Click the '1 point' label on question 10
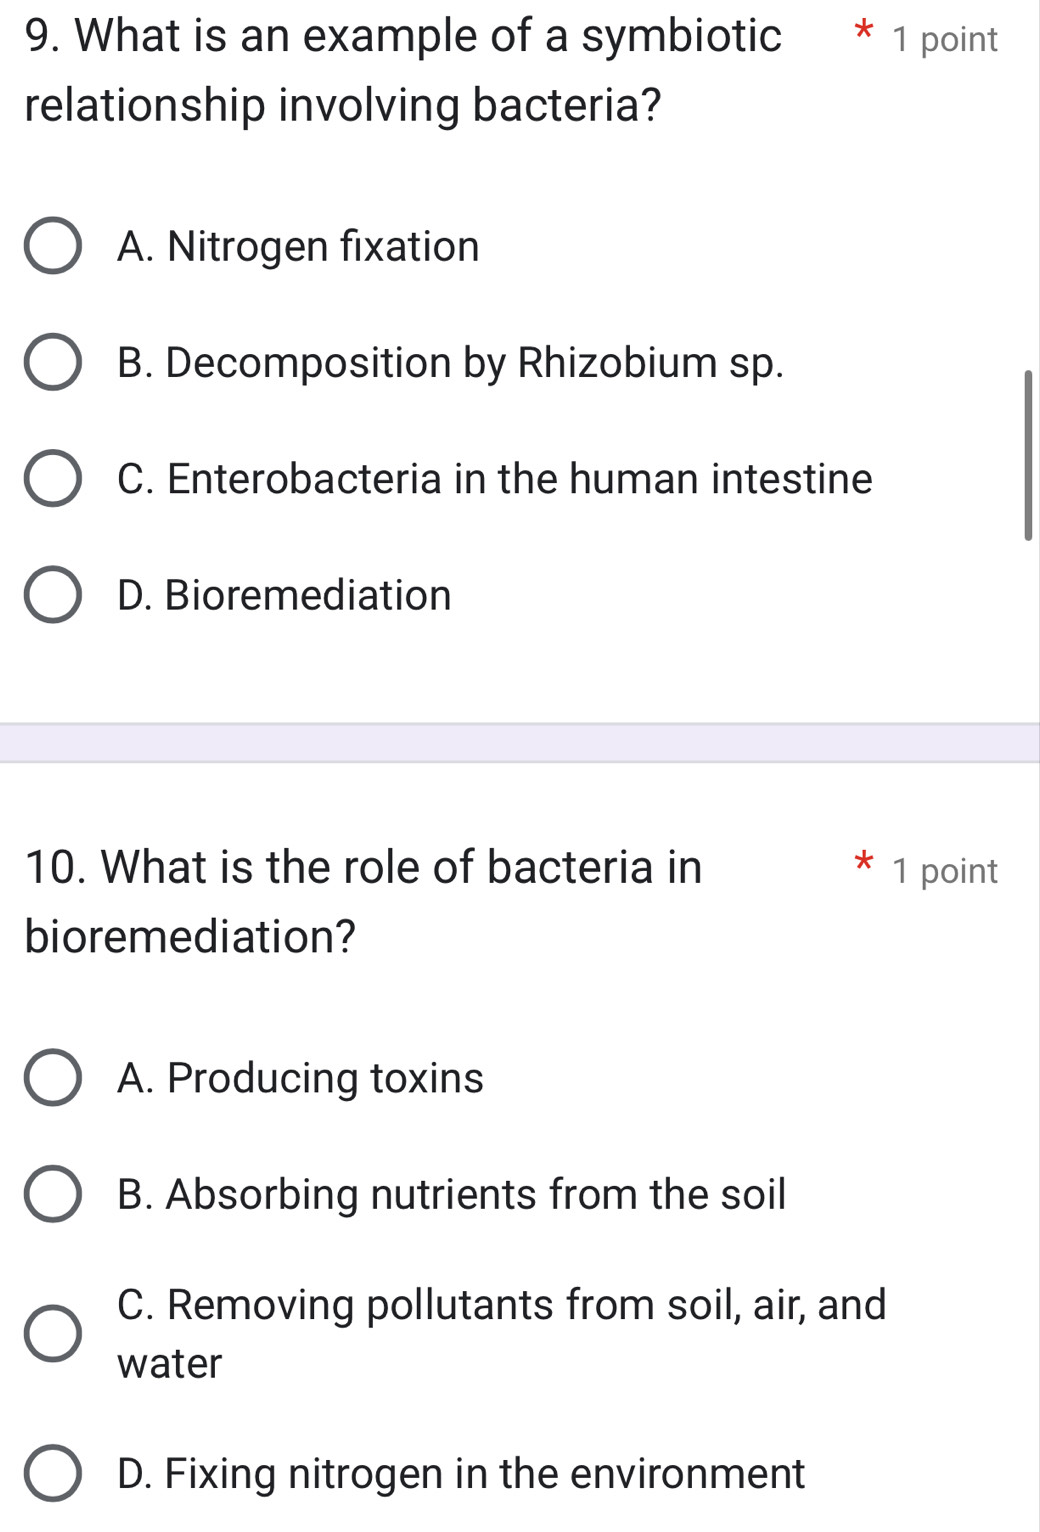Viewport: 1040px width, 1532px height. pos(945,872)
